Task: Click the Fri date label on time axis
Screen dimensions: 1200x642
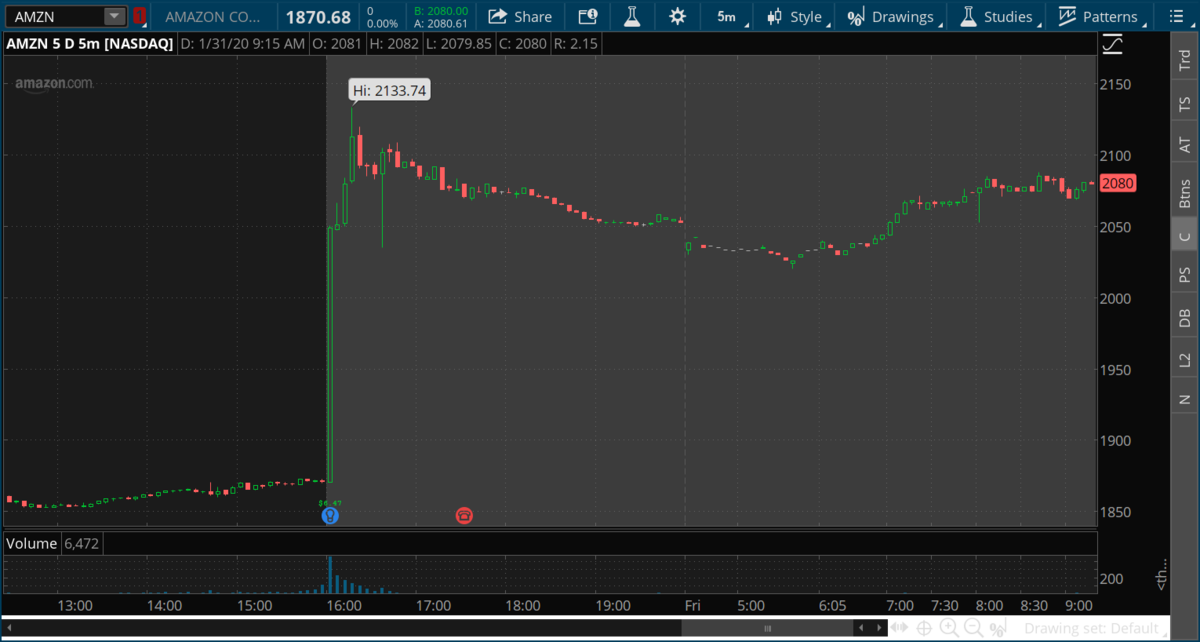Action: point(692,606)
